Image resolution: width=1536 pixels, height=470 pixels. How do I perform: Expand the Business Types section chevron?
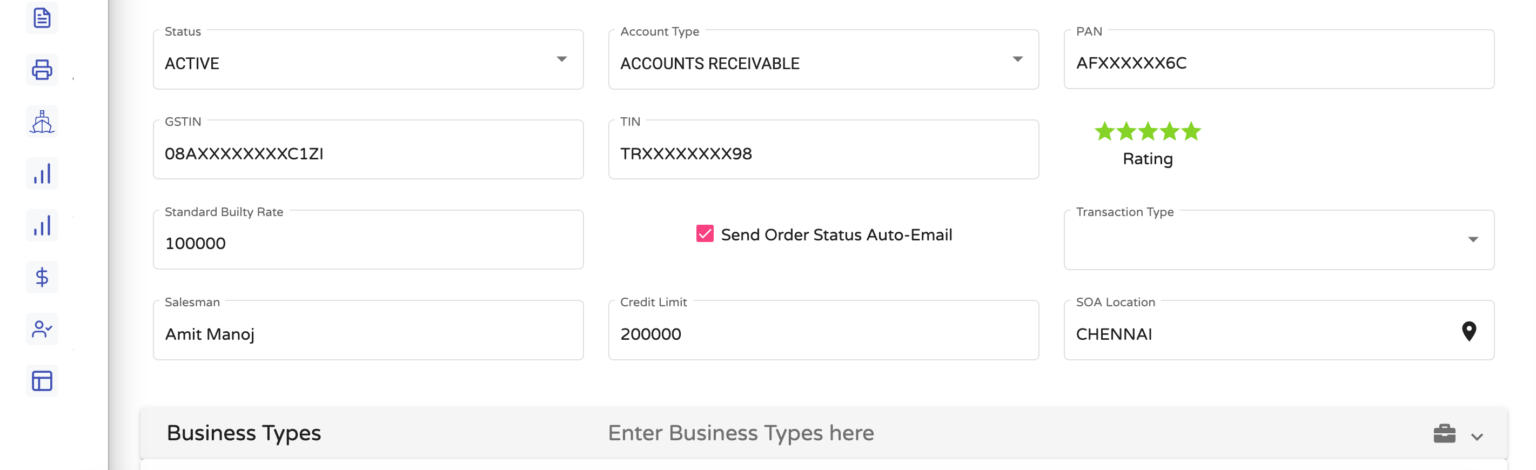pos(1477,436)
